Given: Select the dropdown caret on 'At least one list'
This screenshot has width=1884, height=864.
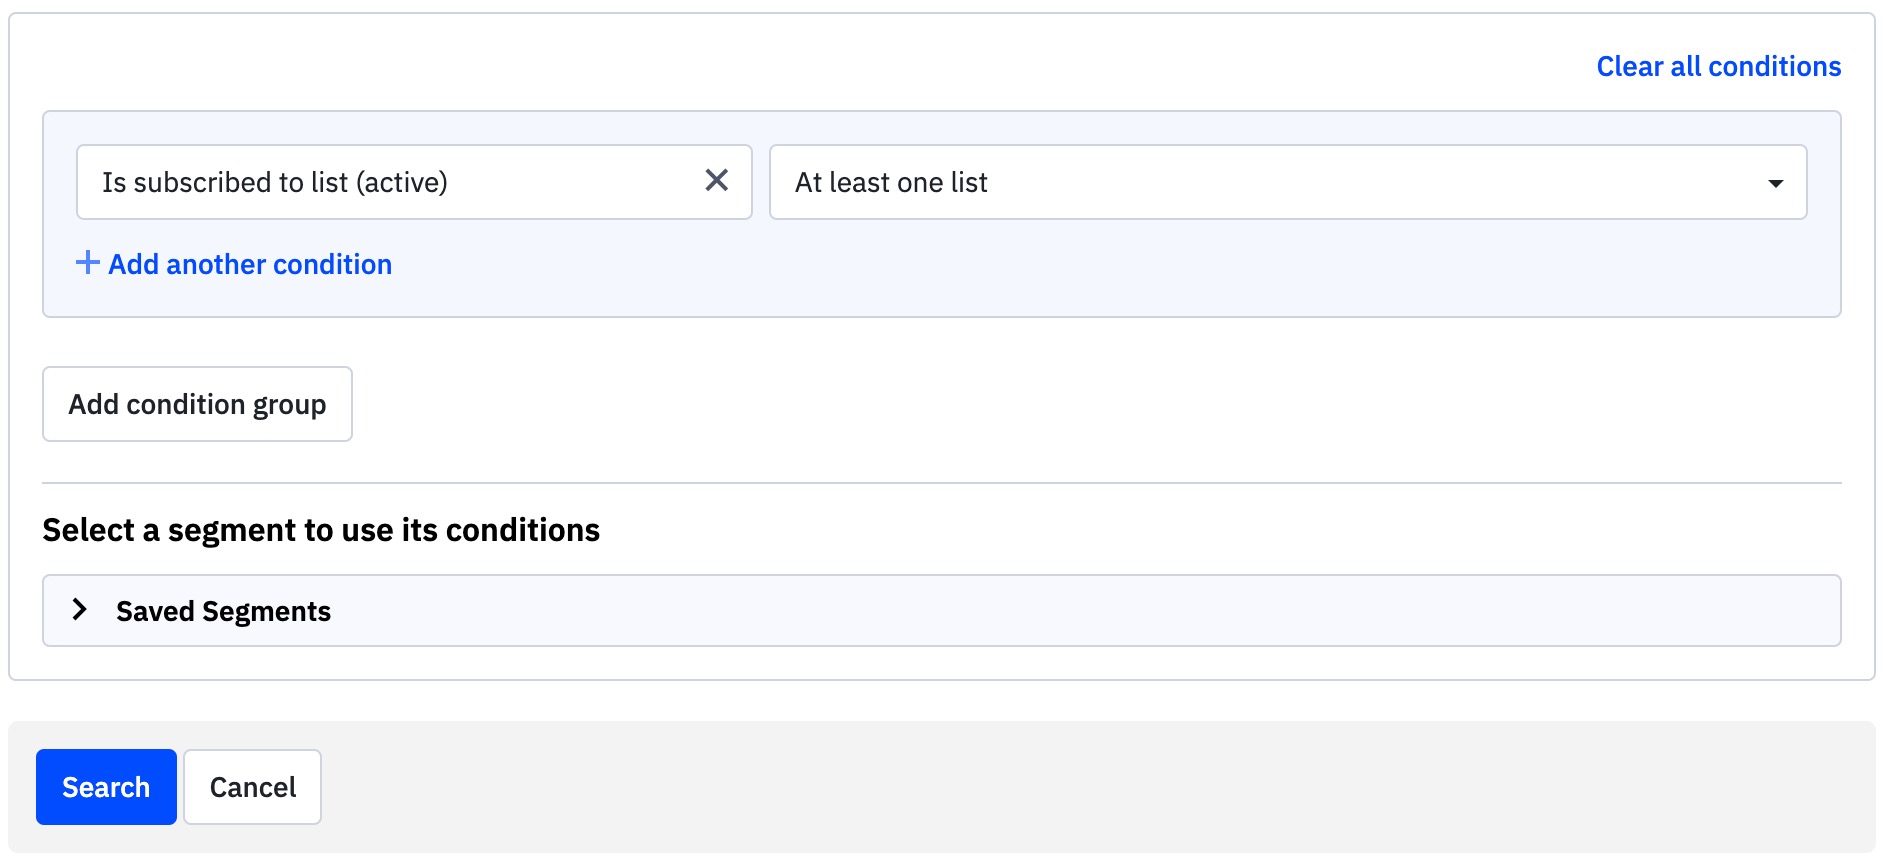Looking at the screenshot, I should tap(1776, 182).
